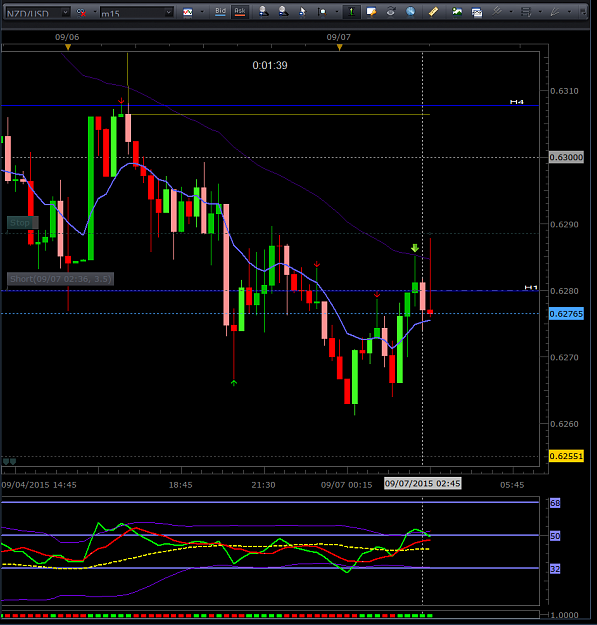Click the H1 level line label

click(531, 287)
